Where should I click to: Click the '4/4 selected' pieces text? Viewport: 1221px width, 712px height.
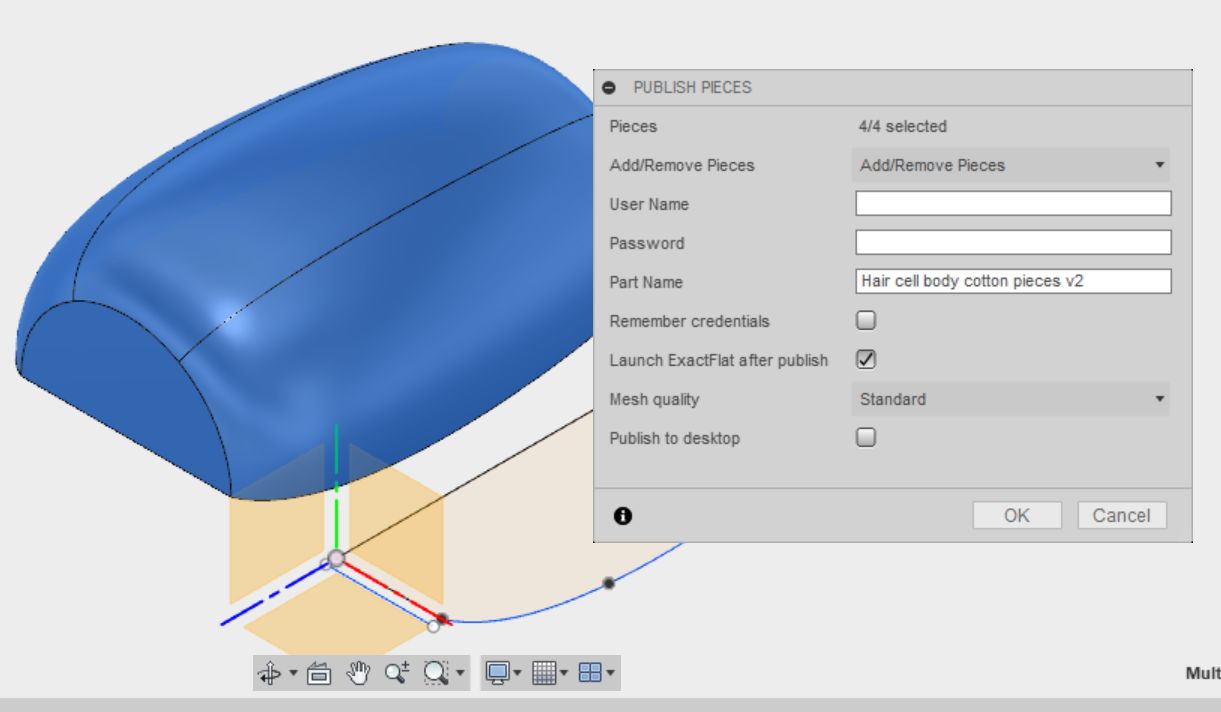[902, 127]
